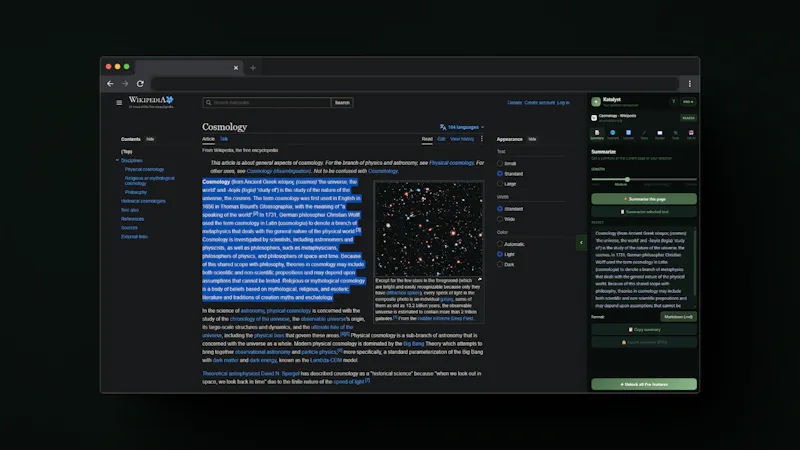800x450 pixels.
Task: Open Katalyst help question mark
Action: point(673,102)
